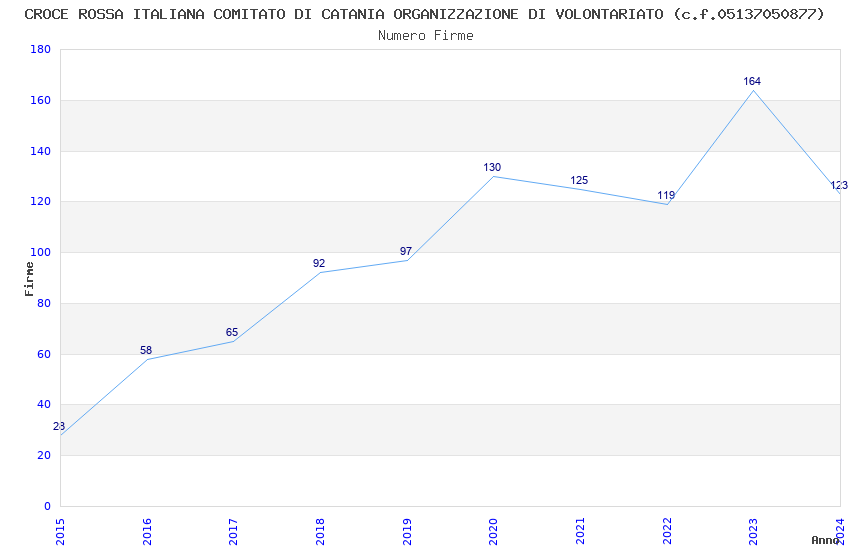
Task: Click the data label 125 for 2021
Action: tap(579, 180)
